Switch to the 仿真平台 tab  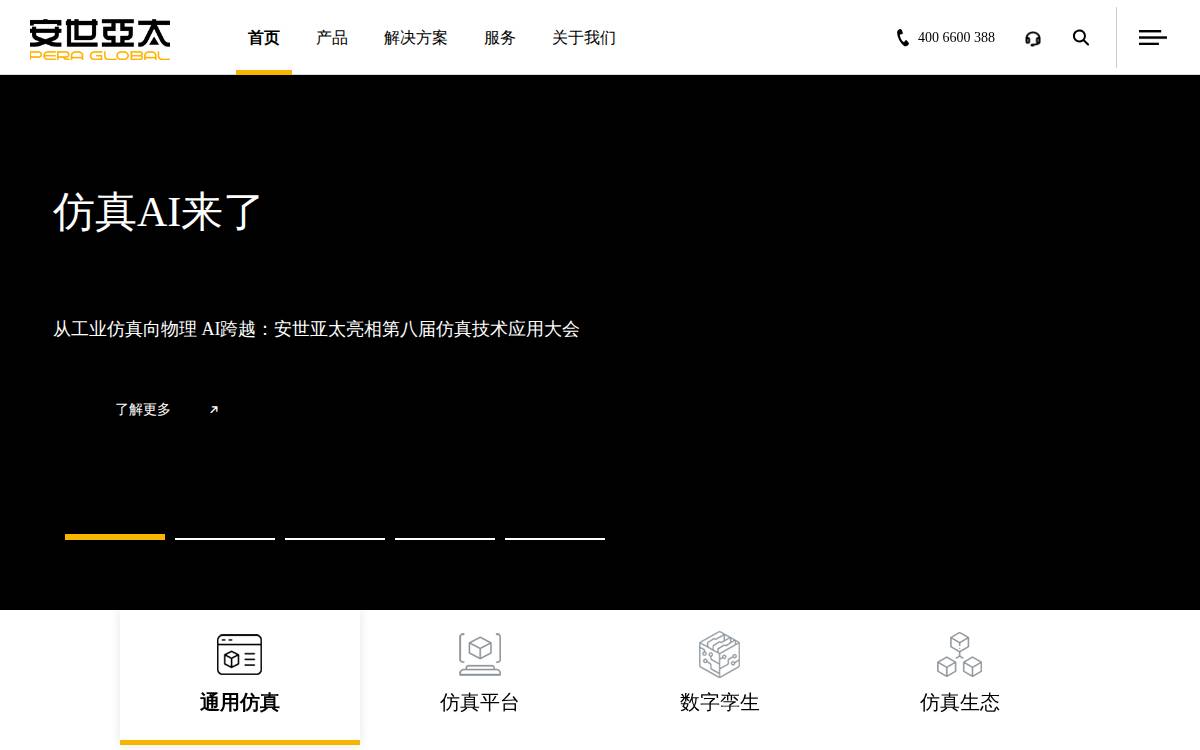click(x=480, y=677)
